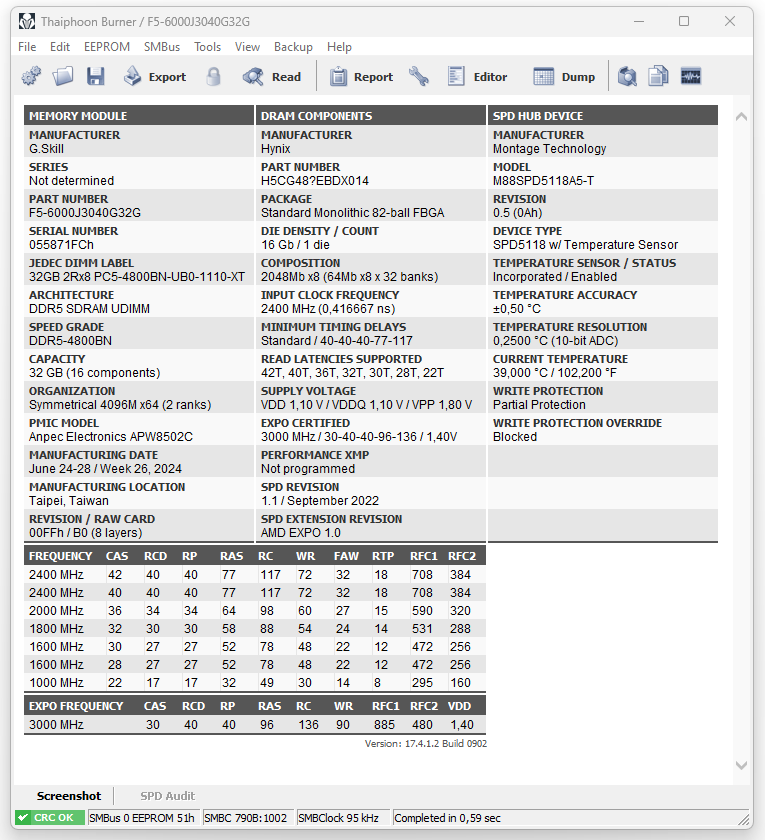Screen dimensions: 765x840
Task: Open the SMBus menu
Action: tap(162, 47)
